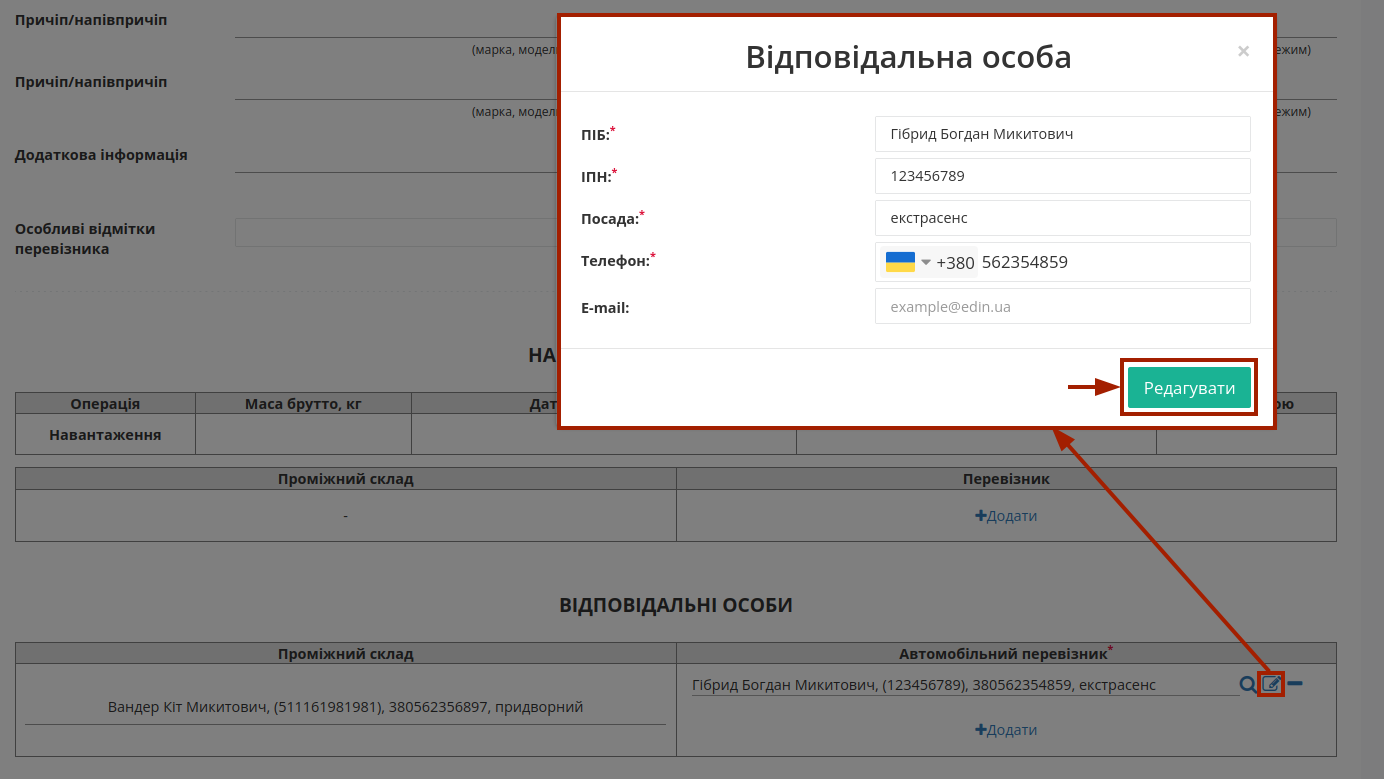1384x779 pixels.
Task: Click the ВІДПОВІДАЛЬНІ ОСОБИ section heading
Action: [676, 605]
